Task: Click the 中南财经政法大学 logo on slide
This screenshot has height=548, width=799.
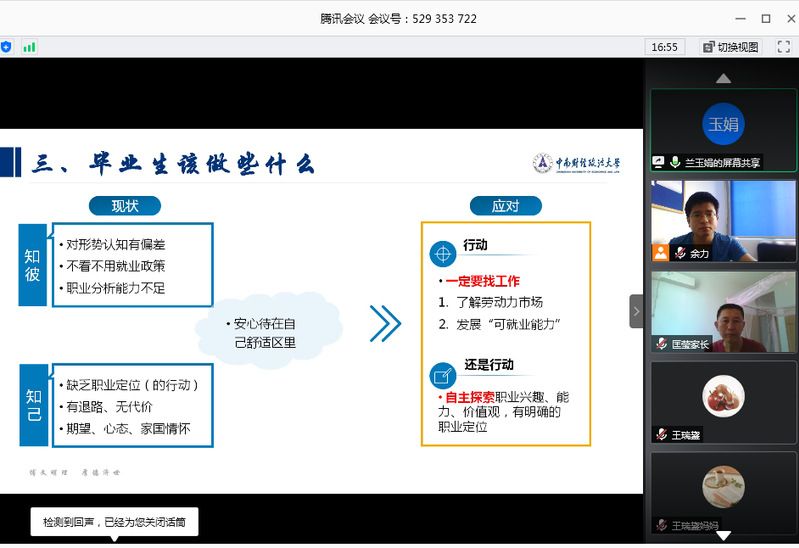Action: point(577,163)
